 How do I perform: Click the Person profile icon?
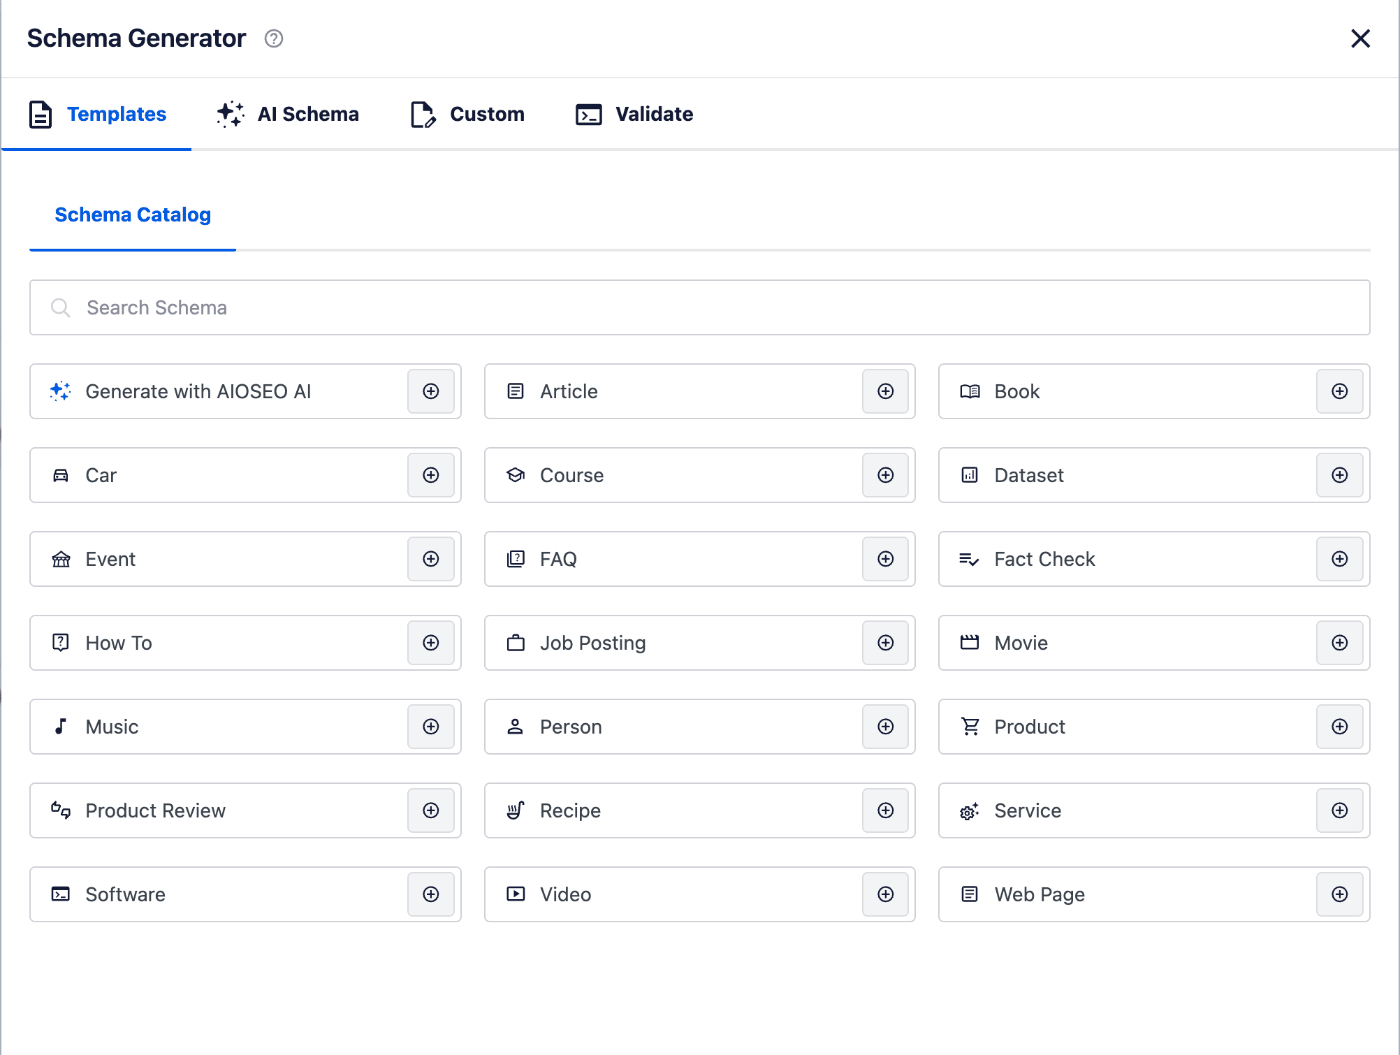[515, 727]
